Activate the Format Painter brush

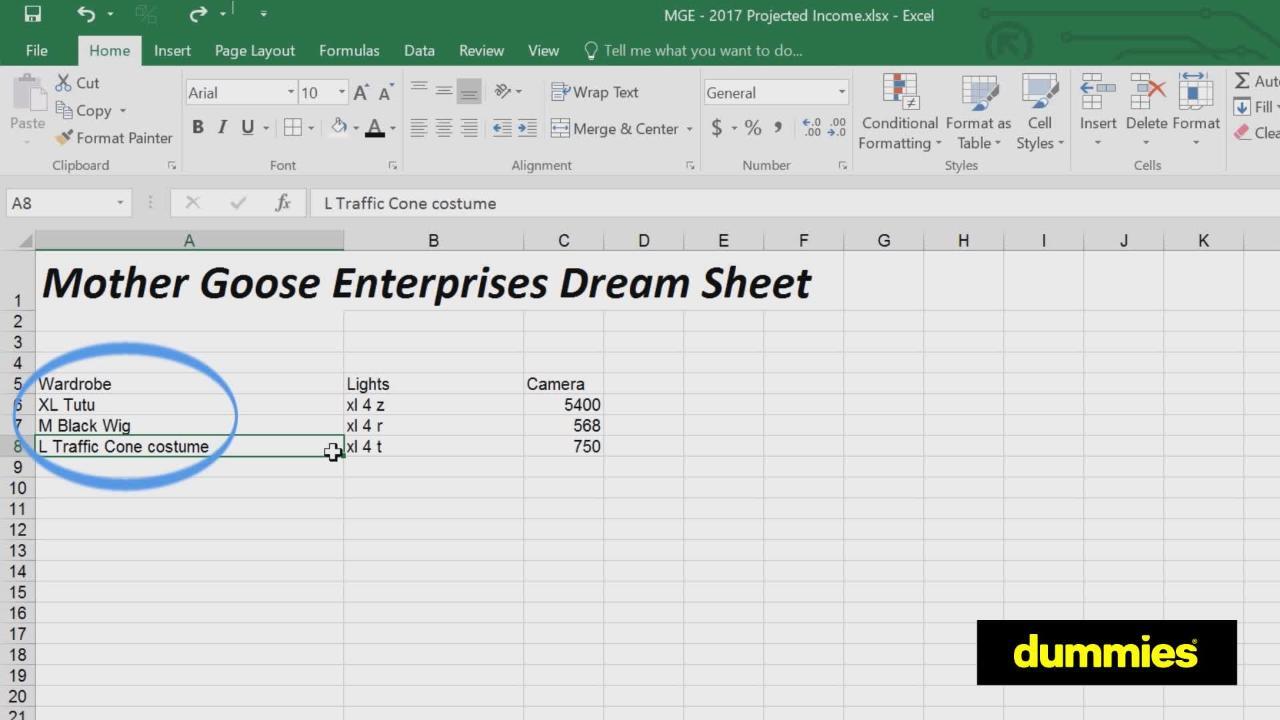pos(65,138)
